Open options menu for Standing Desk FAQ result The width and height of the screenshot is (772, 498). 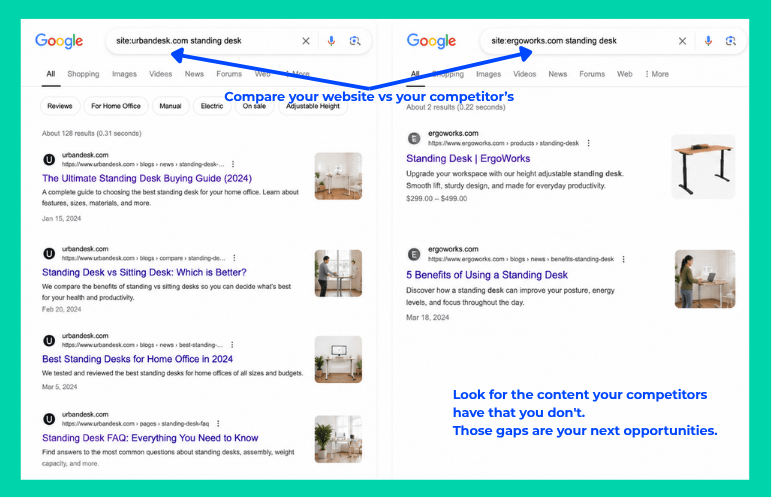[x=218, y=424]
